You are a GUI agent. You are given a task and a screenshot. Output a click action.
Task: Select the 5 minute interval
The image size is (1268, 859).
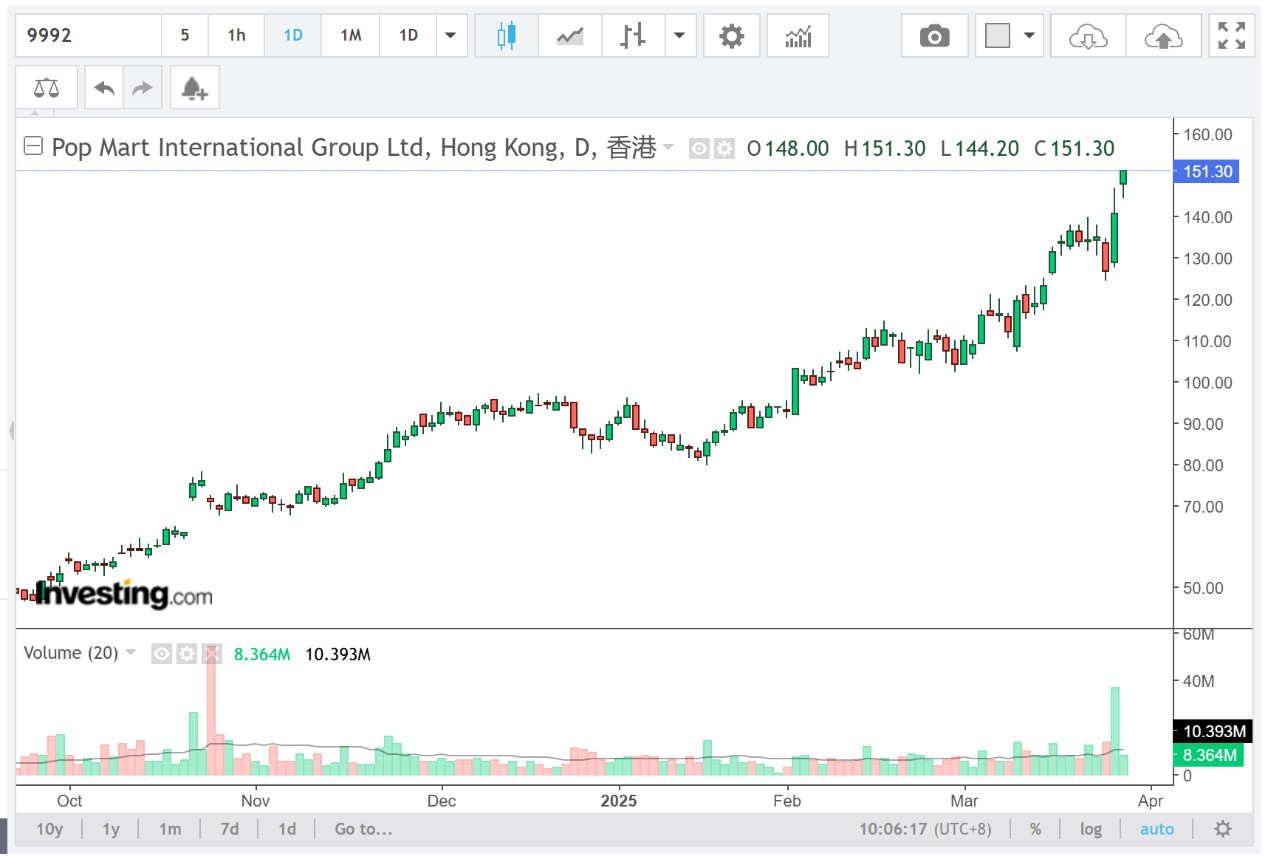point(185,36)
